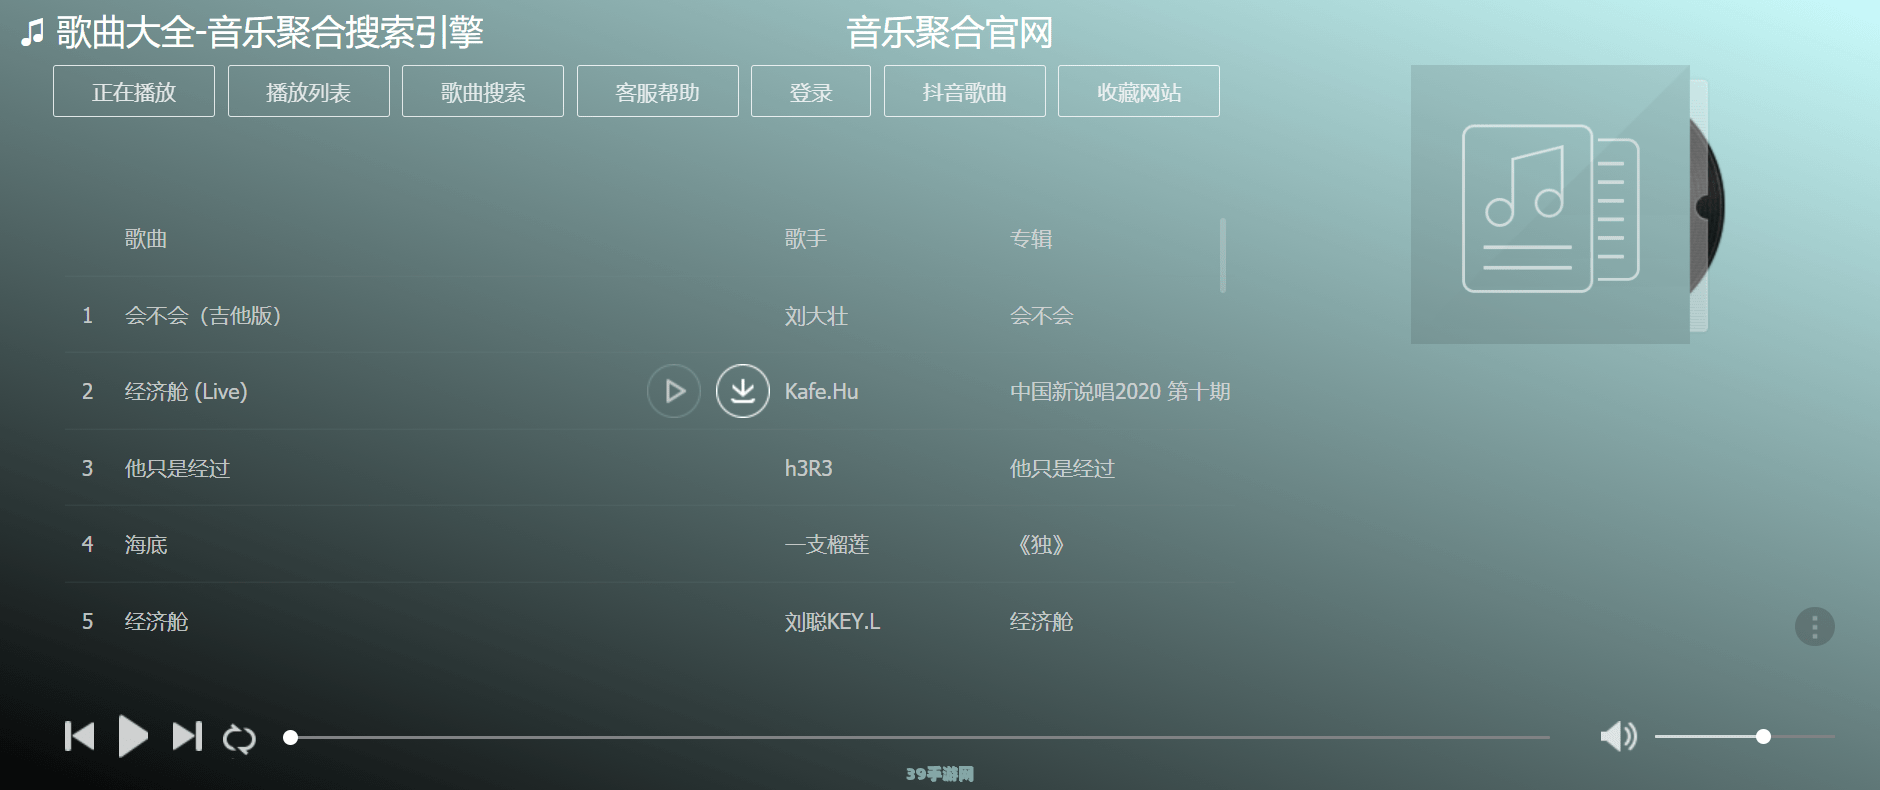The height and width of the screenshot is (790, 1880).
Task: Click the album 中国新说唱2020 第十期
Action: [x=1120, y=392]
